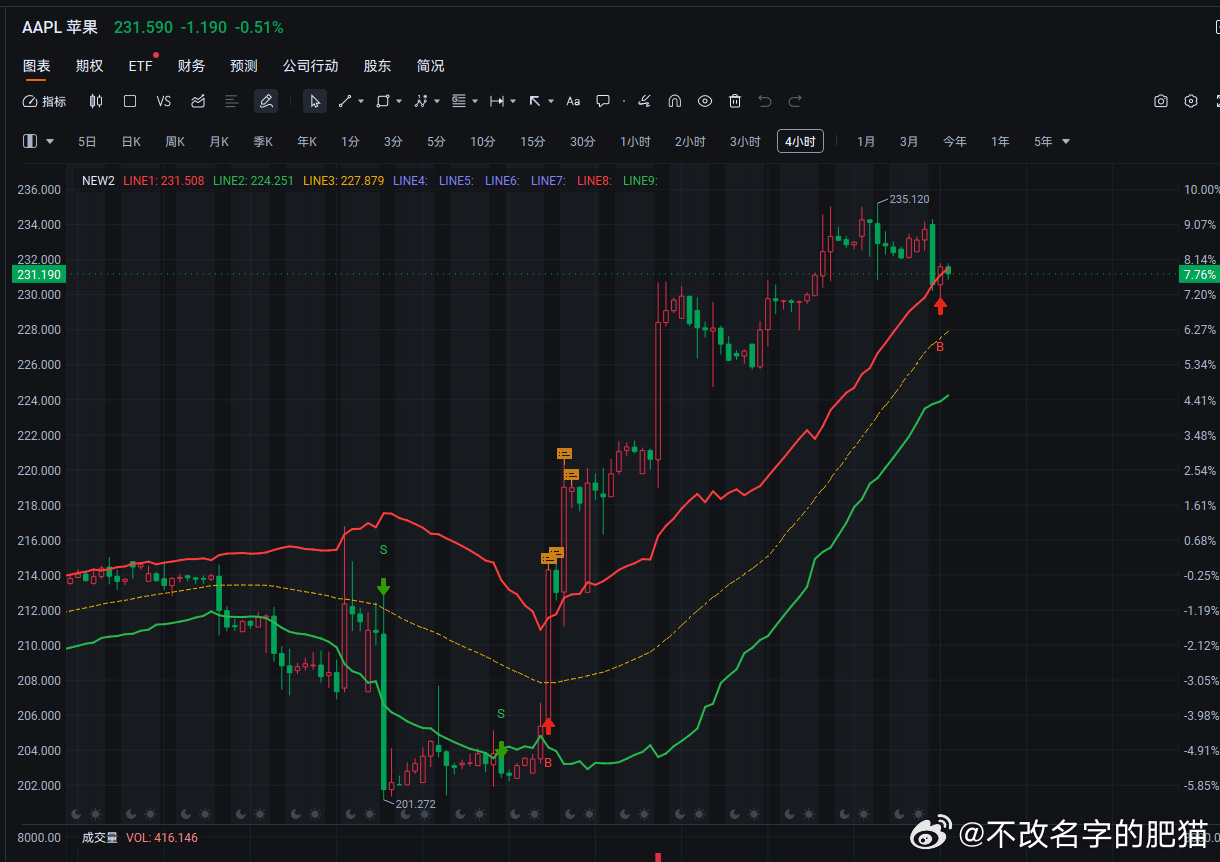The image size is (1220, 862).
Task: Select the arrow cursor tool
Action: point(315,101)
